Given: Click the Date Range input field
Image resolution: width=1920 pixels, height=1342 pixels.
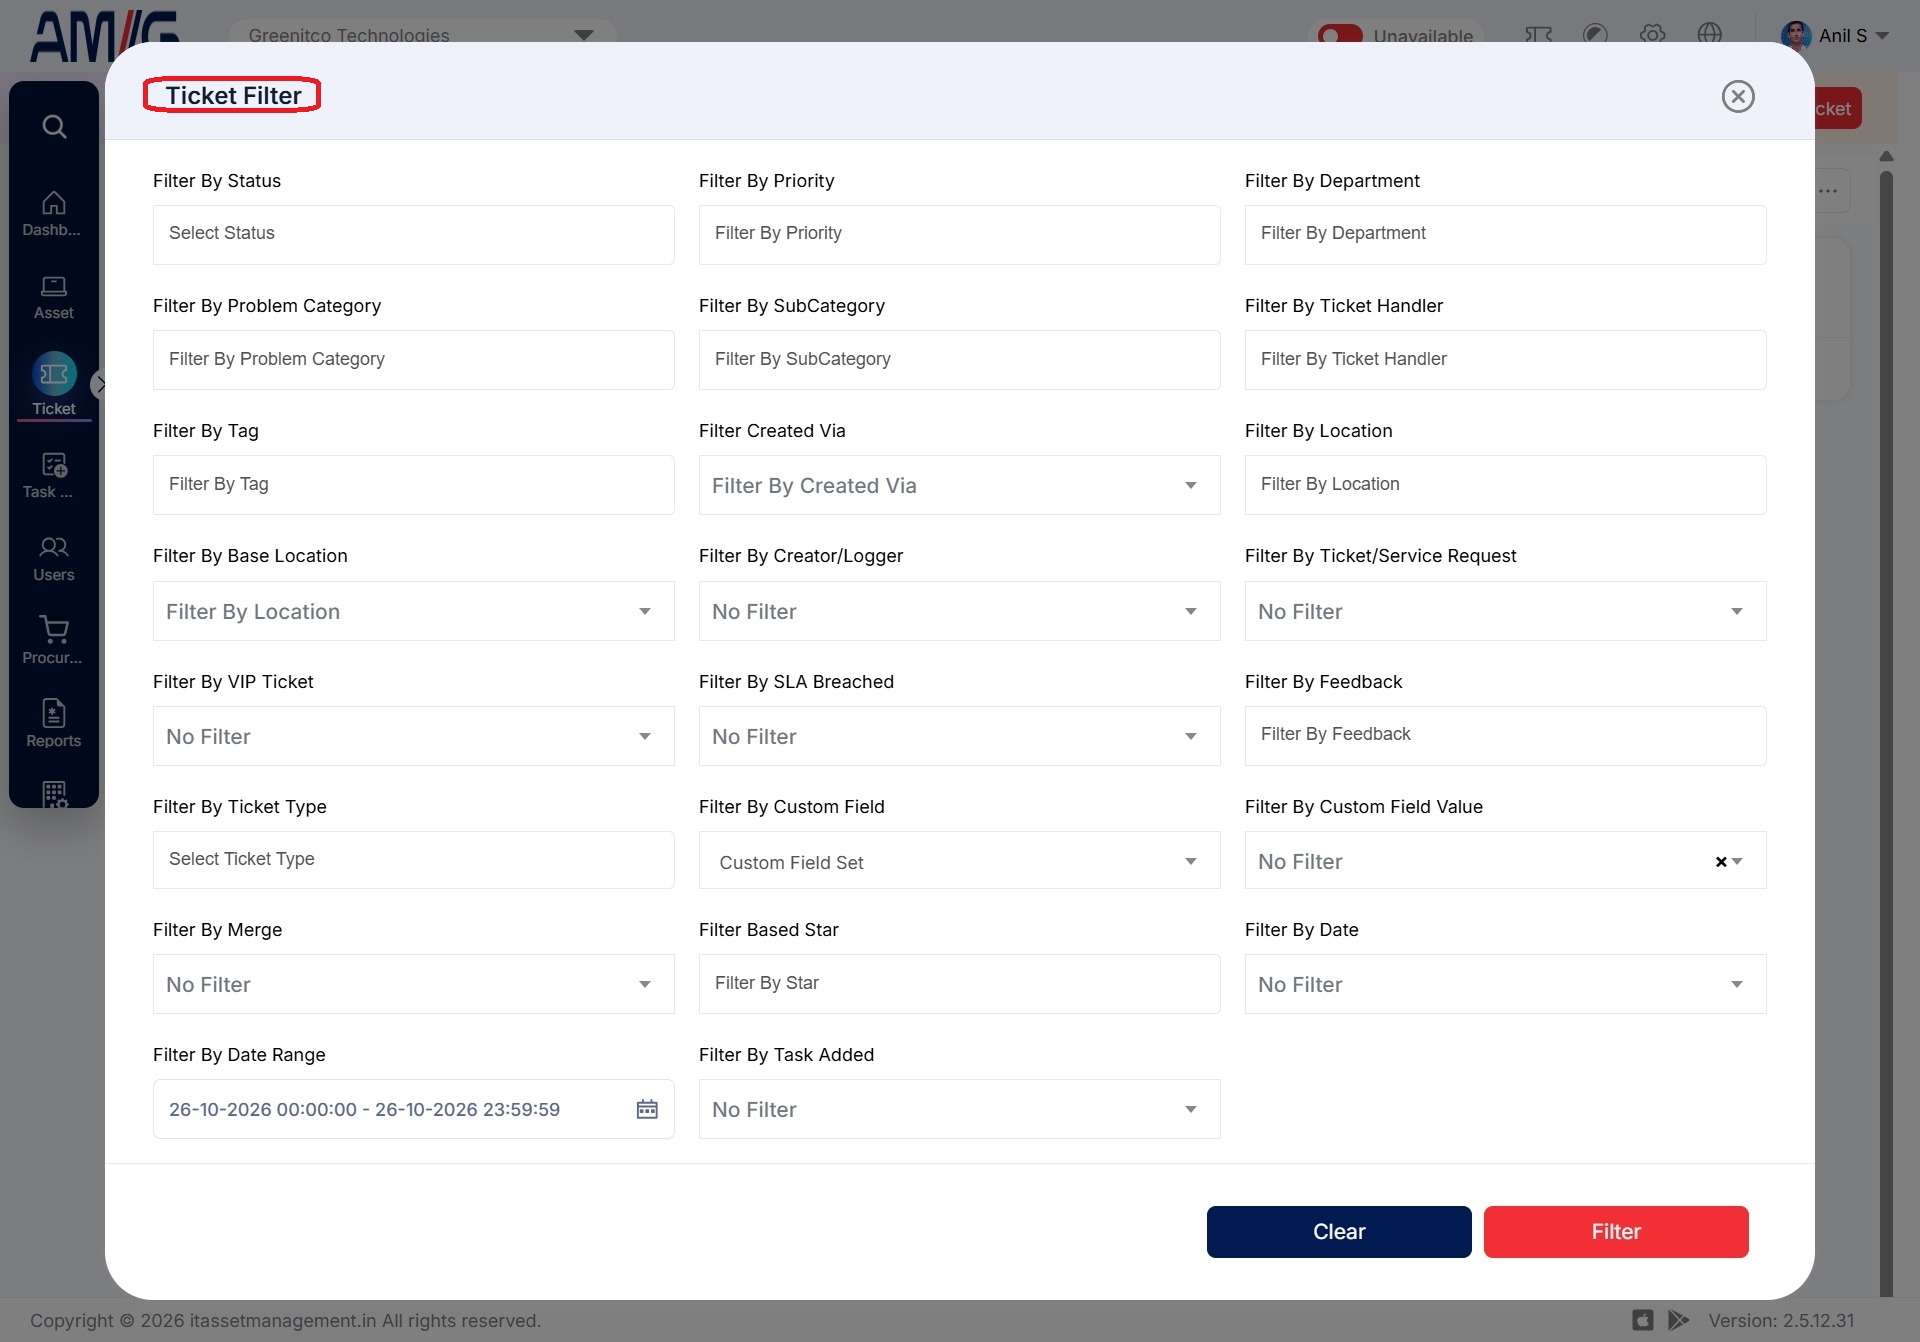Looking at the screenshot, I should pyautogui.click(x=413, y=1109).
